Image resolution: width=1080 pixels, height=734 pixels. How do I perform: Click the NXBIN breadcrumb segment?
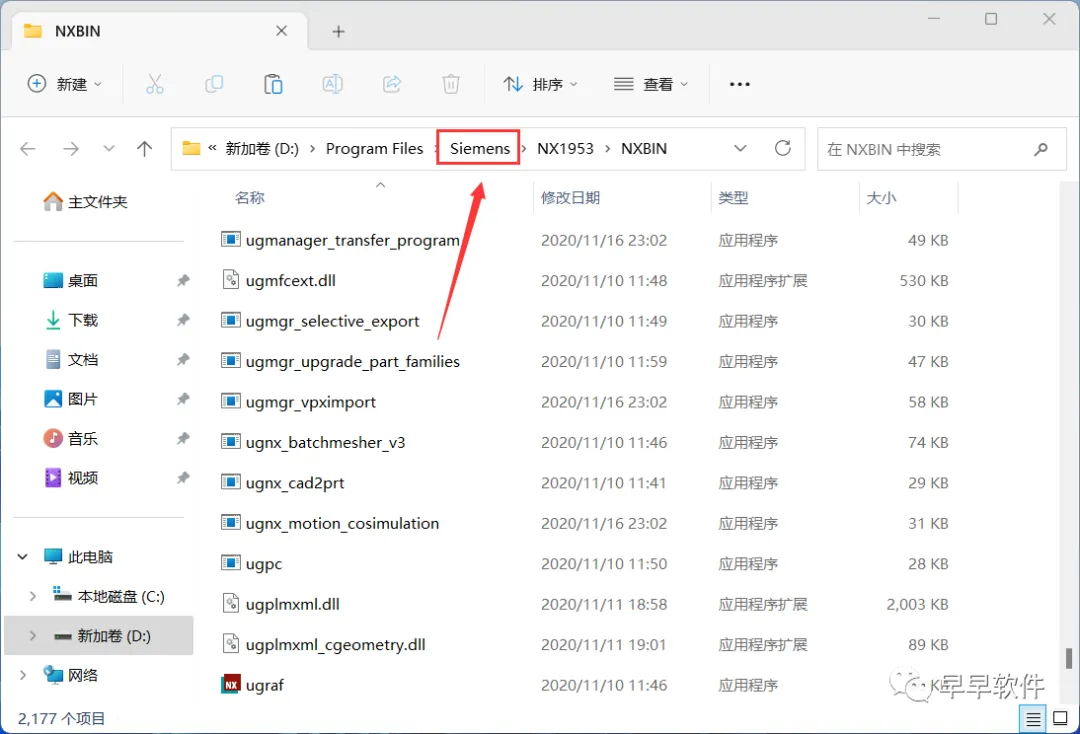[x=643, y=149]
